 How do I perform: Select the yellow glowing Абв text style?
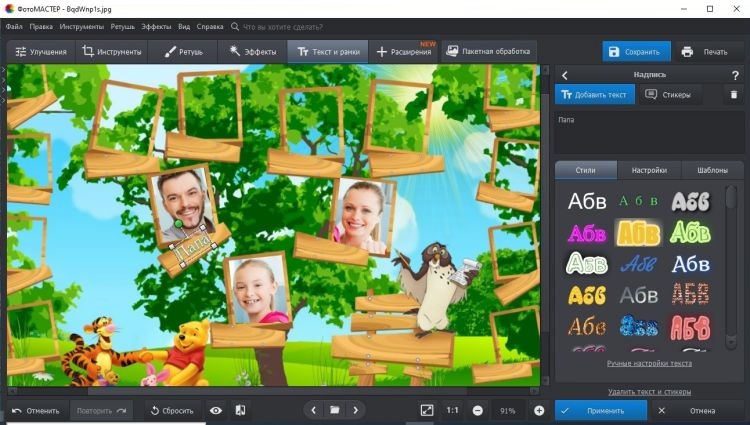[x=638, y=232]
